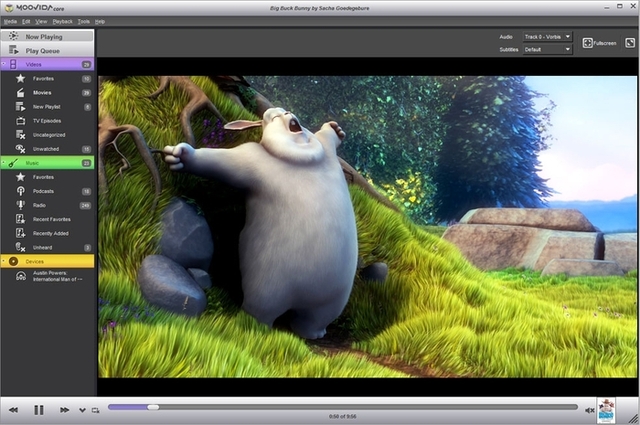640x425 pixels.
Task: Click the Videos section header label
Action: pyautogui.click(x=33, y=65)
